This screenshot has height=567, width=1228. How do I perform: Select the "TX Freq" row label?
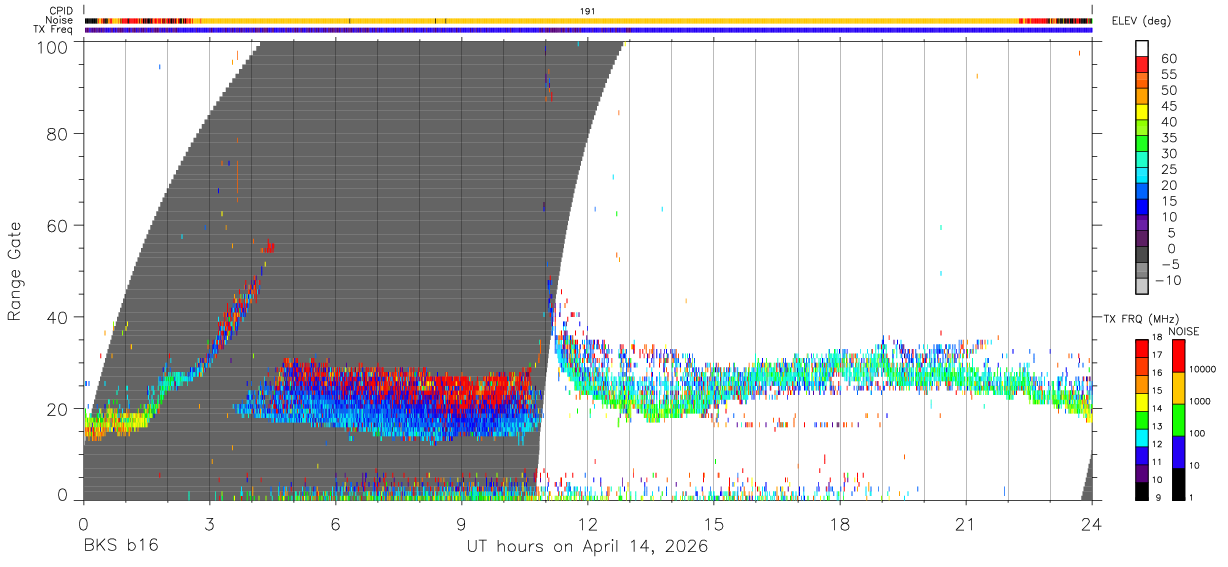(x=53, y=30)
